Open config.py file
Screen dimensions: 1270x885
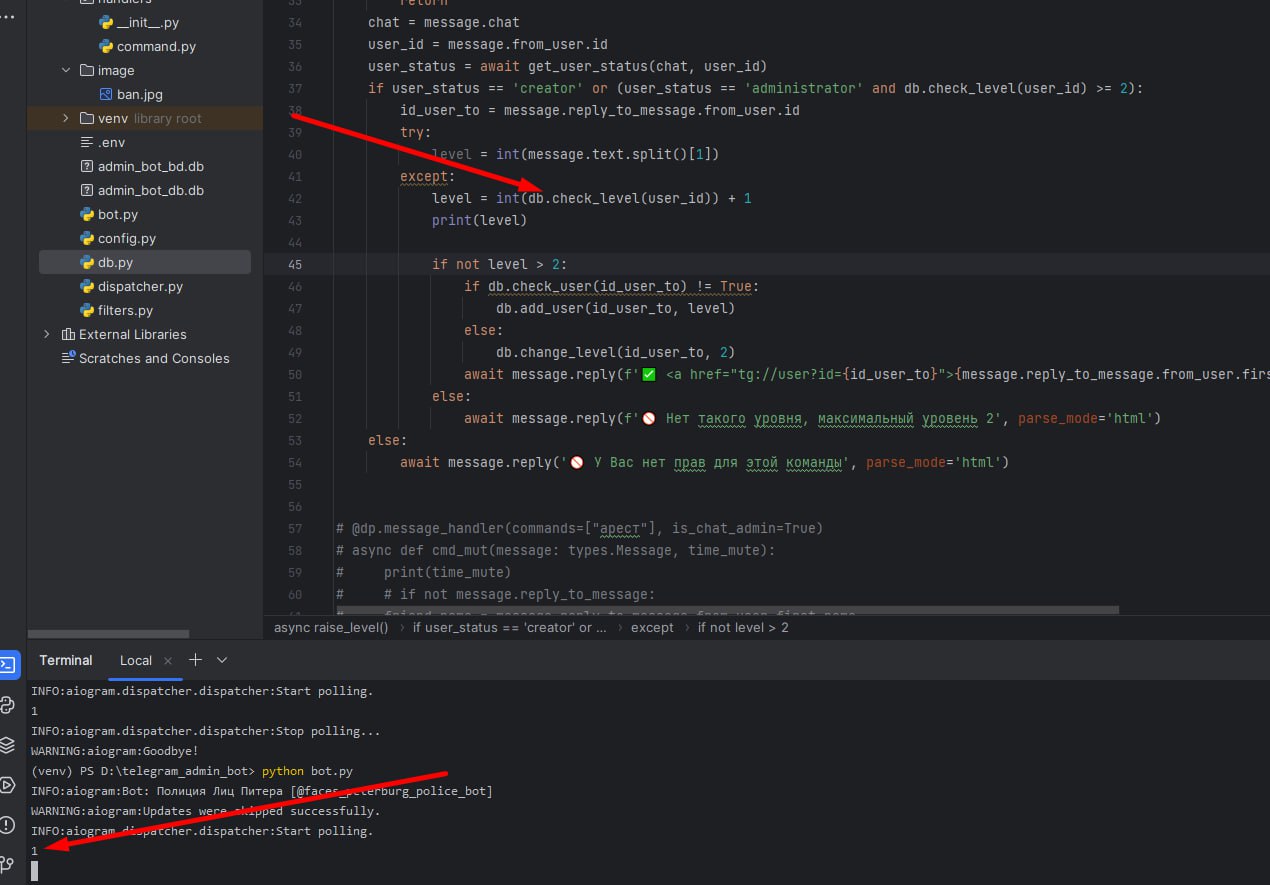coord(127,238)
